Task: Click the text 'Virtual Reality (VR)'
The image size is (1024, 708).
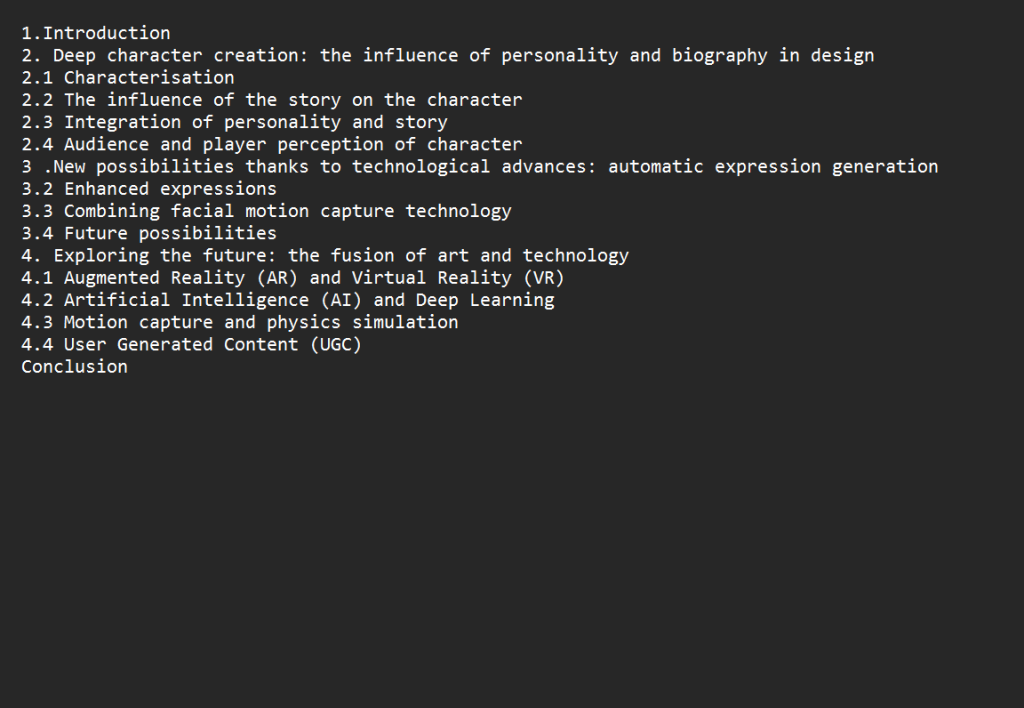Action: point(458,278)
